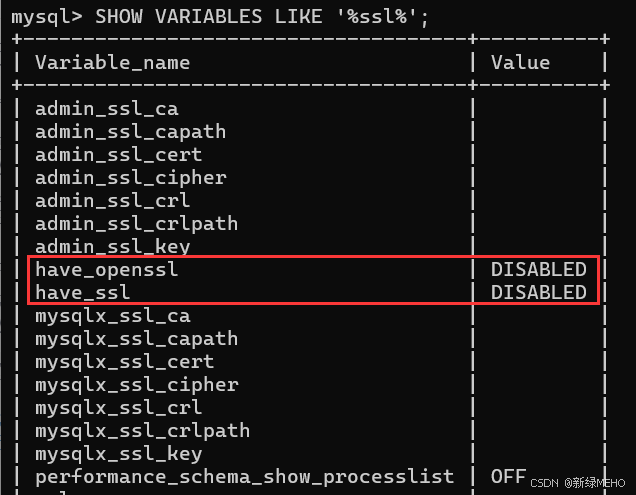Click the mysqlx_ssl_key entry

pyautogui.click(x=118, y=454)
